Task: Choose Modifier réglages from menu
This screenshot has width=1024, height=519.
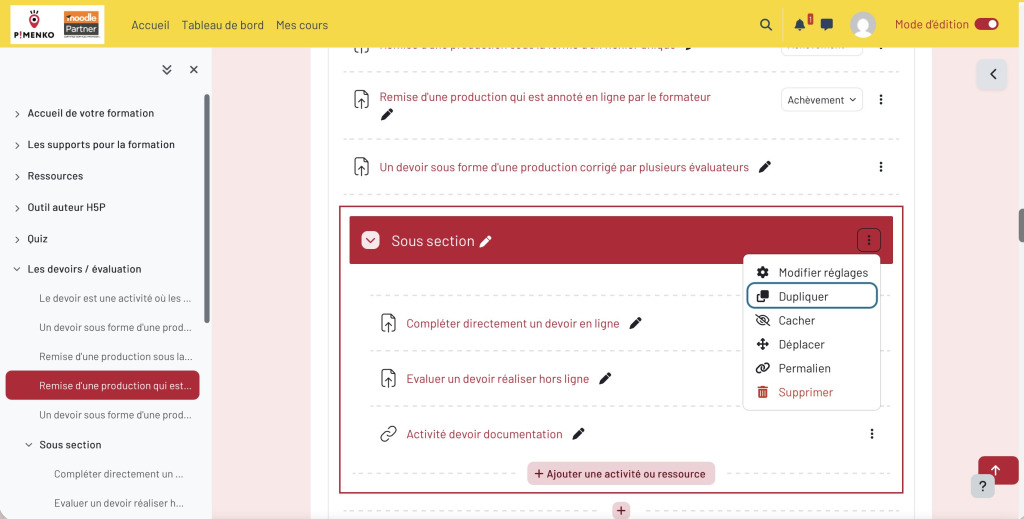Action: pyautogui.click(x=812, y=273)
